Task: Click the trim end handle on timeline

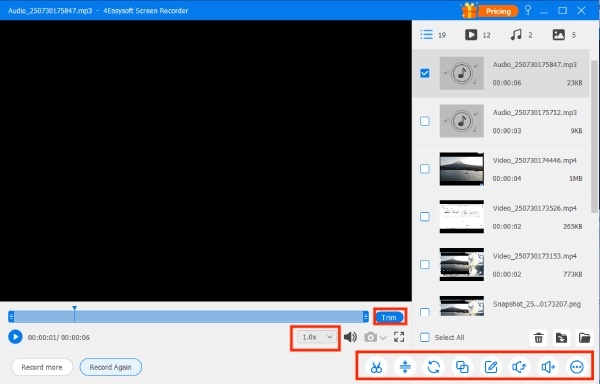Action: pyautogui.click(x=365, y=316)
